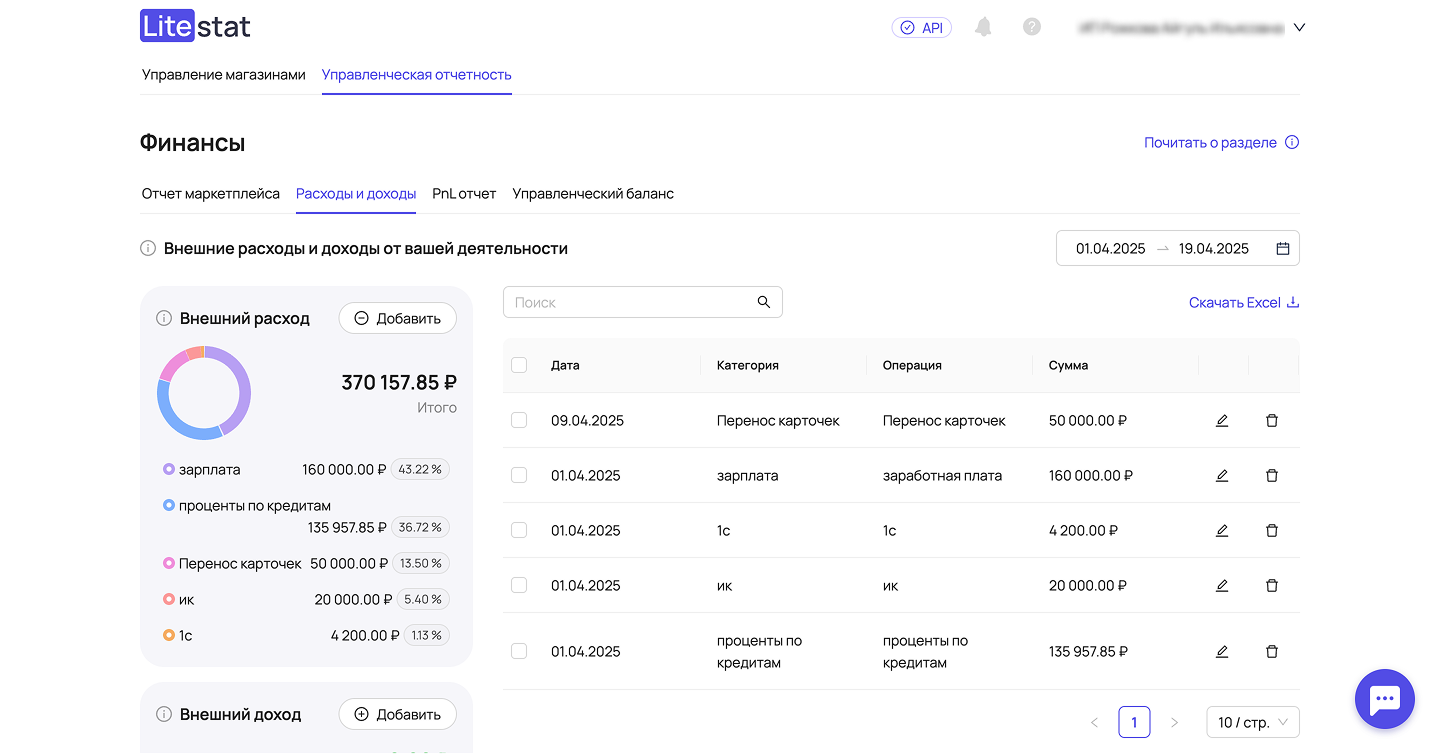Screen dimensions: 1433x754
Task: Click pencil icon for 1с row
Action: 1221,531
